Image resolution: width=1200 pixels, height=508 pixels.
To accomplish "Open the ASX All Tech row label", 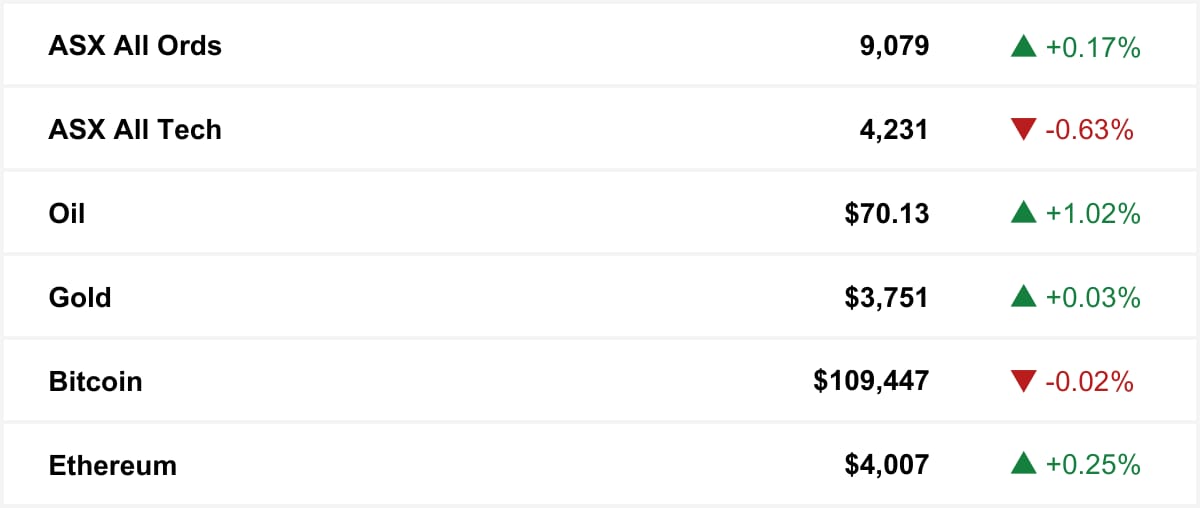I will click(135, 130).
